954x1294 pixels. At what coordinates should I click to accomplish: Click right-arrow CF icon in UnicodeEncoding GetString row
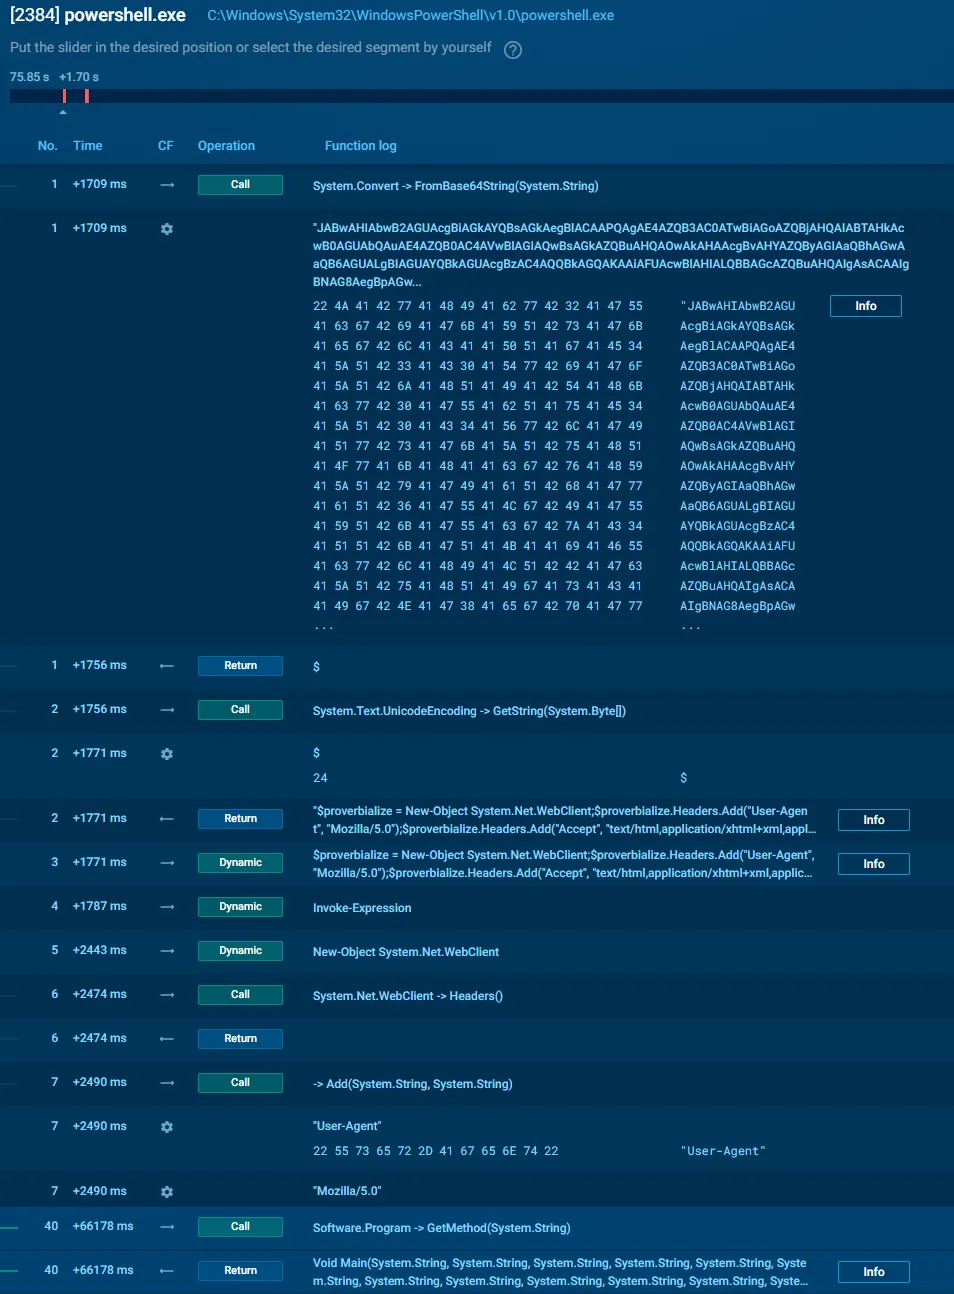tap(167, 710)
